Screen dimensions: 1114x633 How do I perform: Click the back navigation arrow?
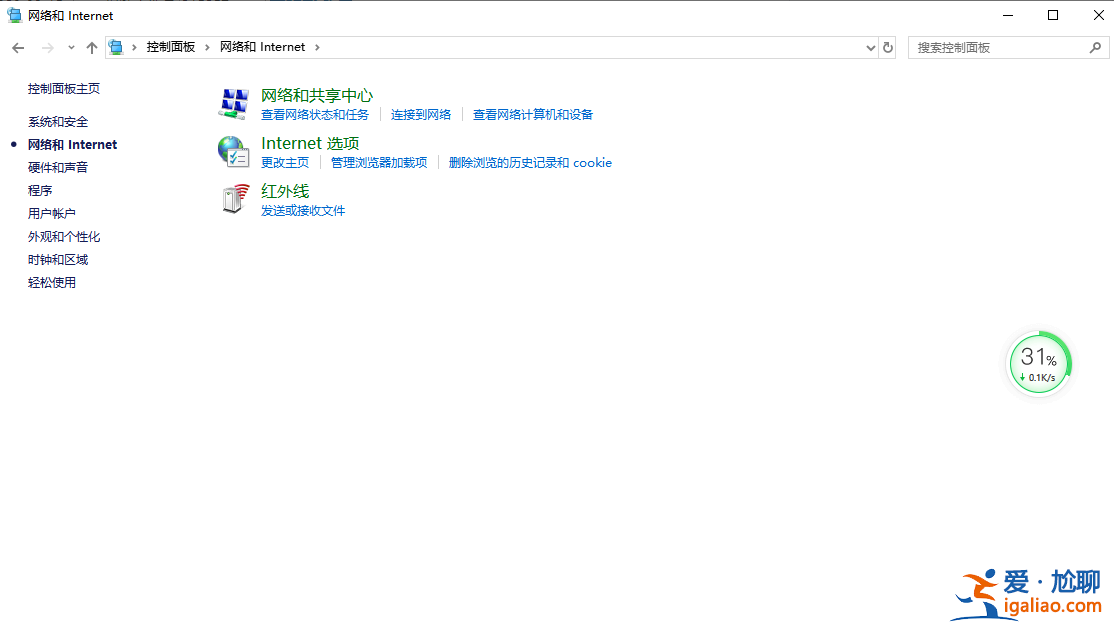tap(17, 47)
